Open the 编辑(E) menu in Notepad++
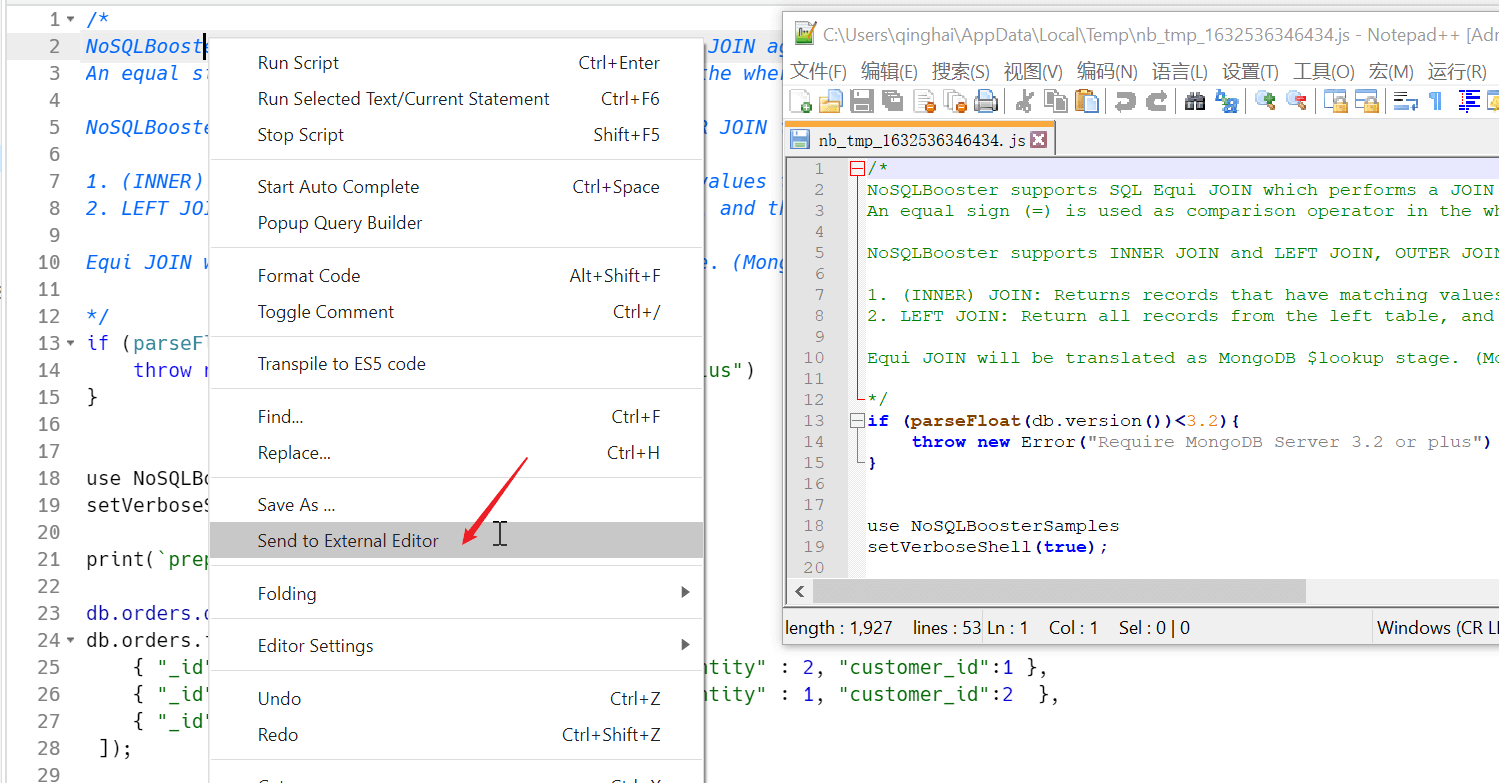1499x783 pixels. click(x=889, y=71)
